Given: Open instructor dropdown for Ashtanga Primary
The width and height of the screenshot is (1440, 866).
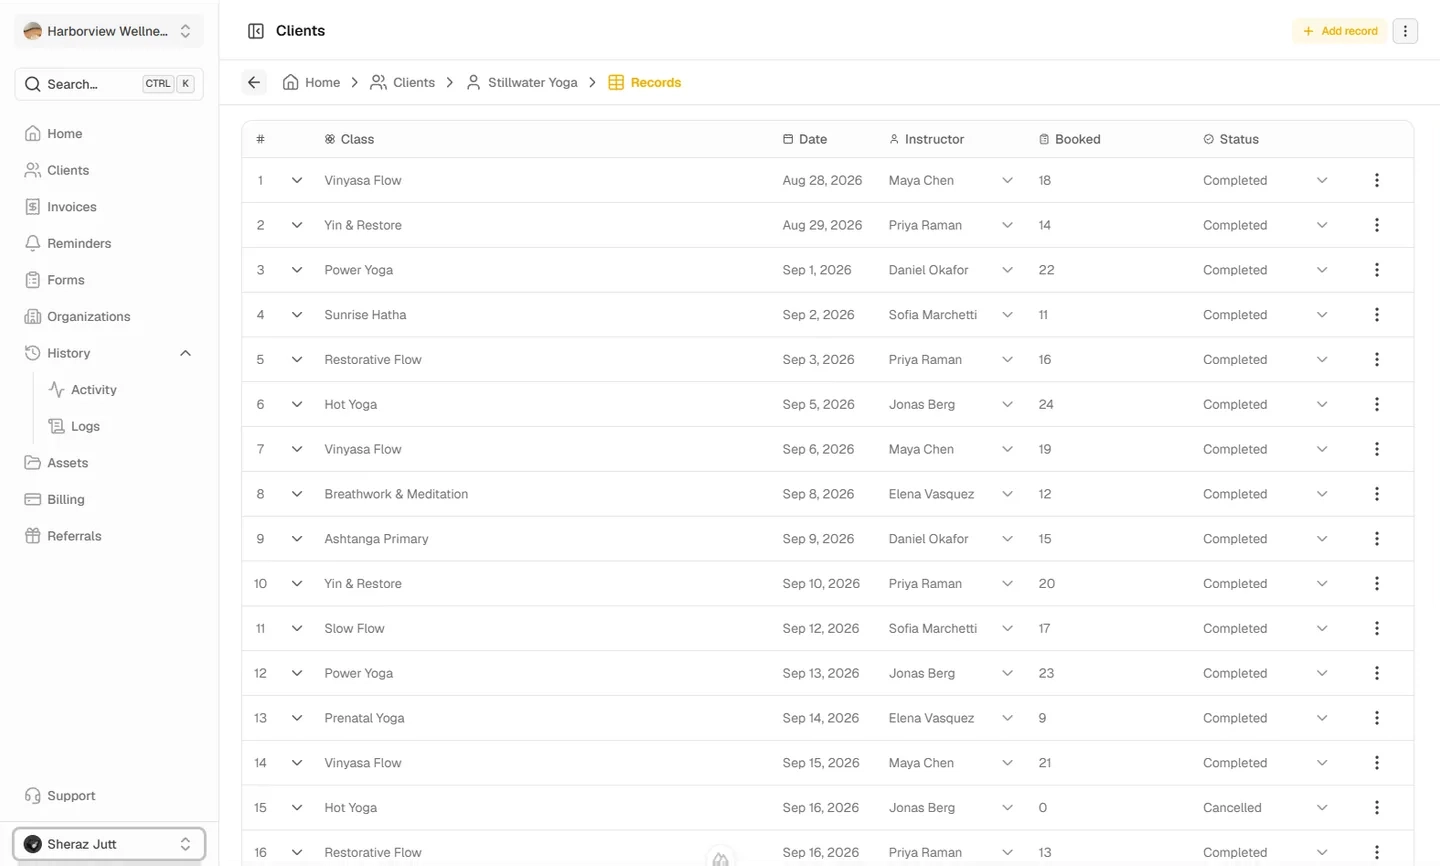Looking at the screenshot, I should pyautogui.click(x=1007, y=539).
